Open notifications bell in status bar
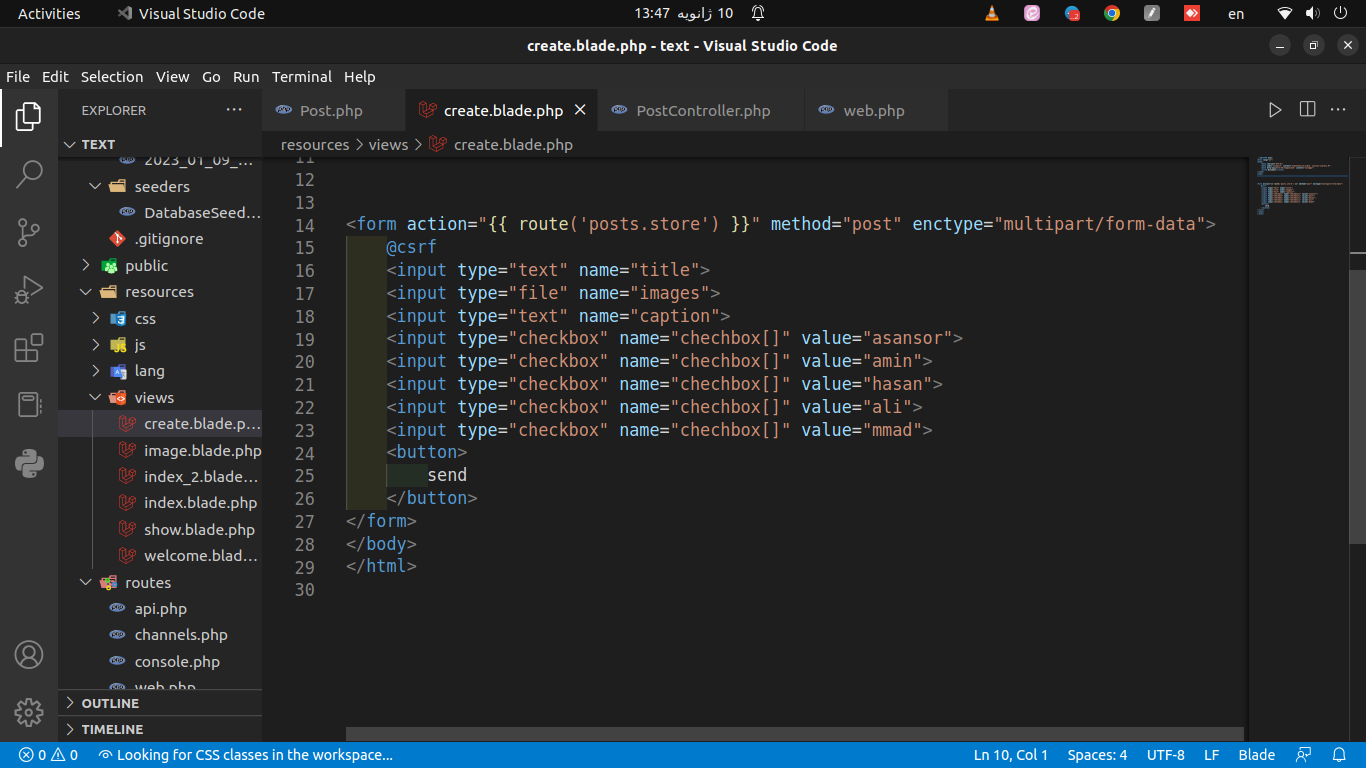Screen dimensions: 1366x768 point(1339,755)
